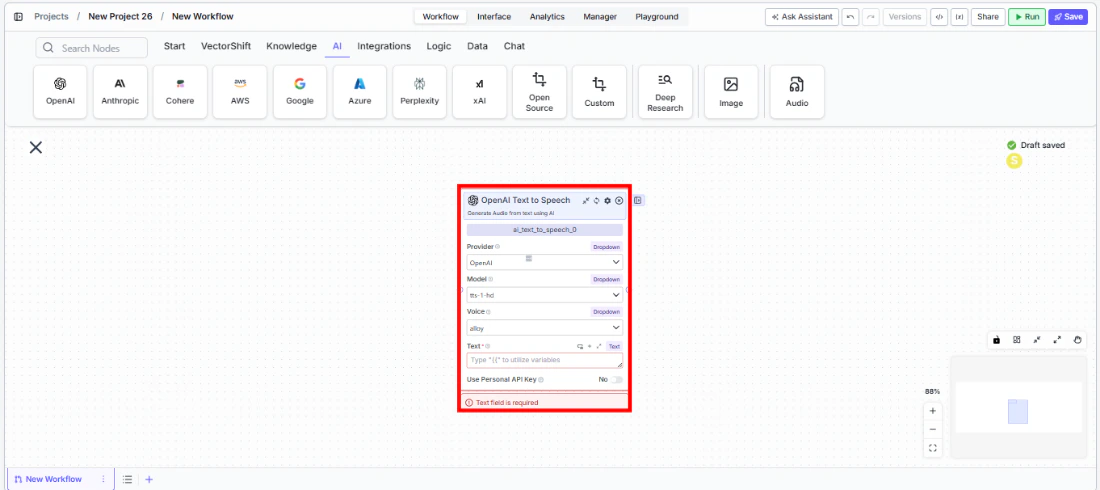Open the Logic node category

point(439,46)
